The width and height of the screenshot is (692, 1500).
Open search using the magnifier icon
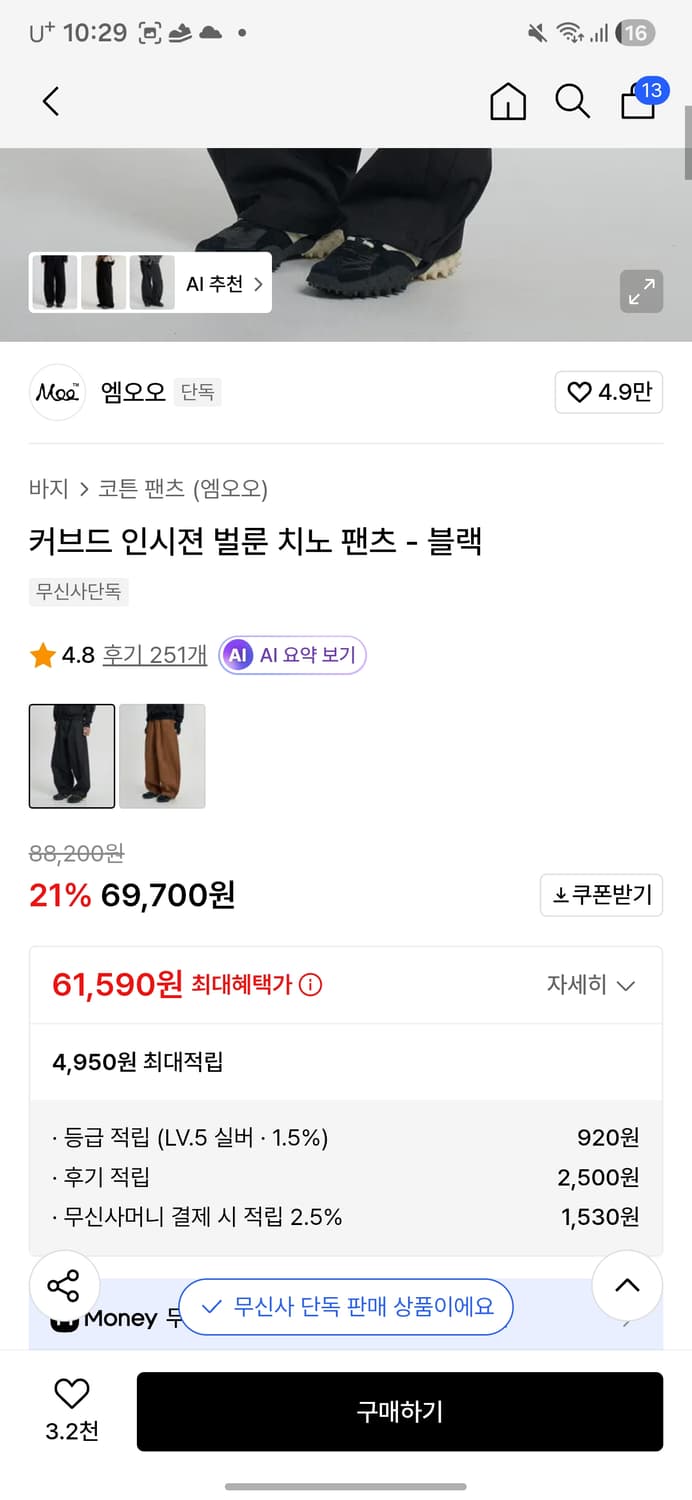click(x=572, y=101)
